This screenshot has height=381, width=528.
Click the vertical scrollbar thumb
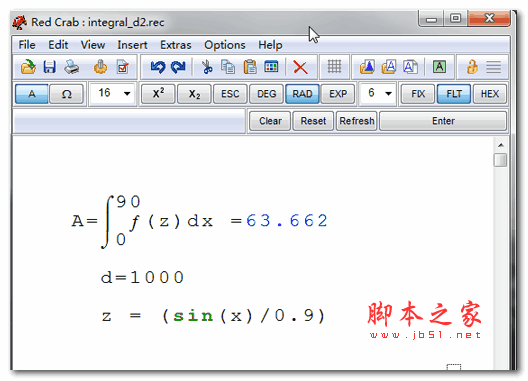click(501, 160)
